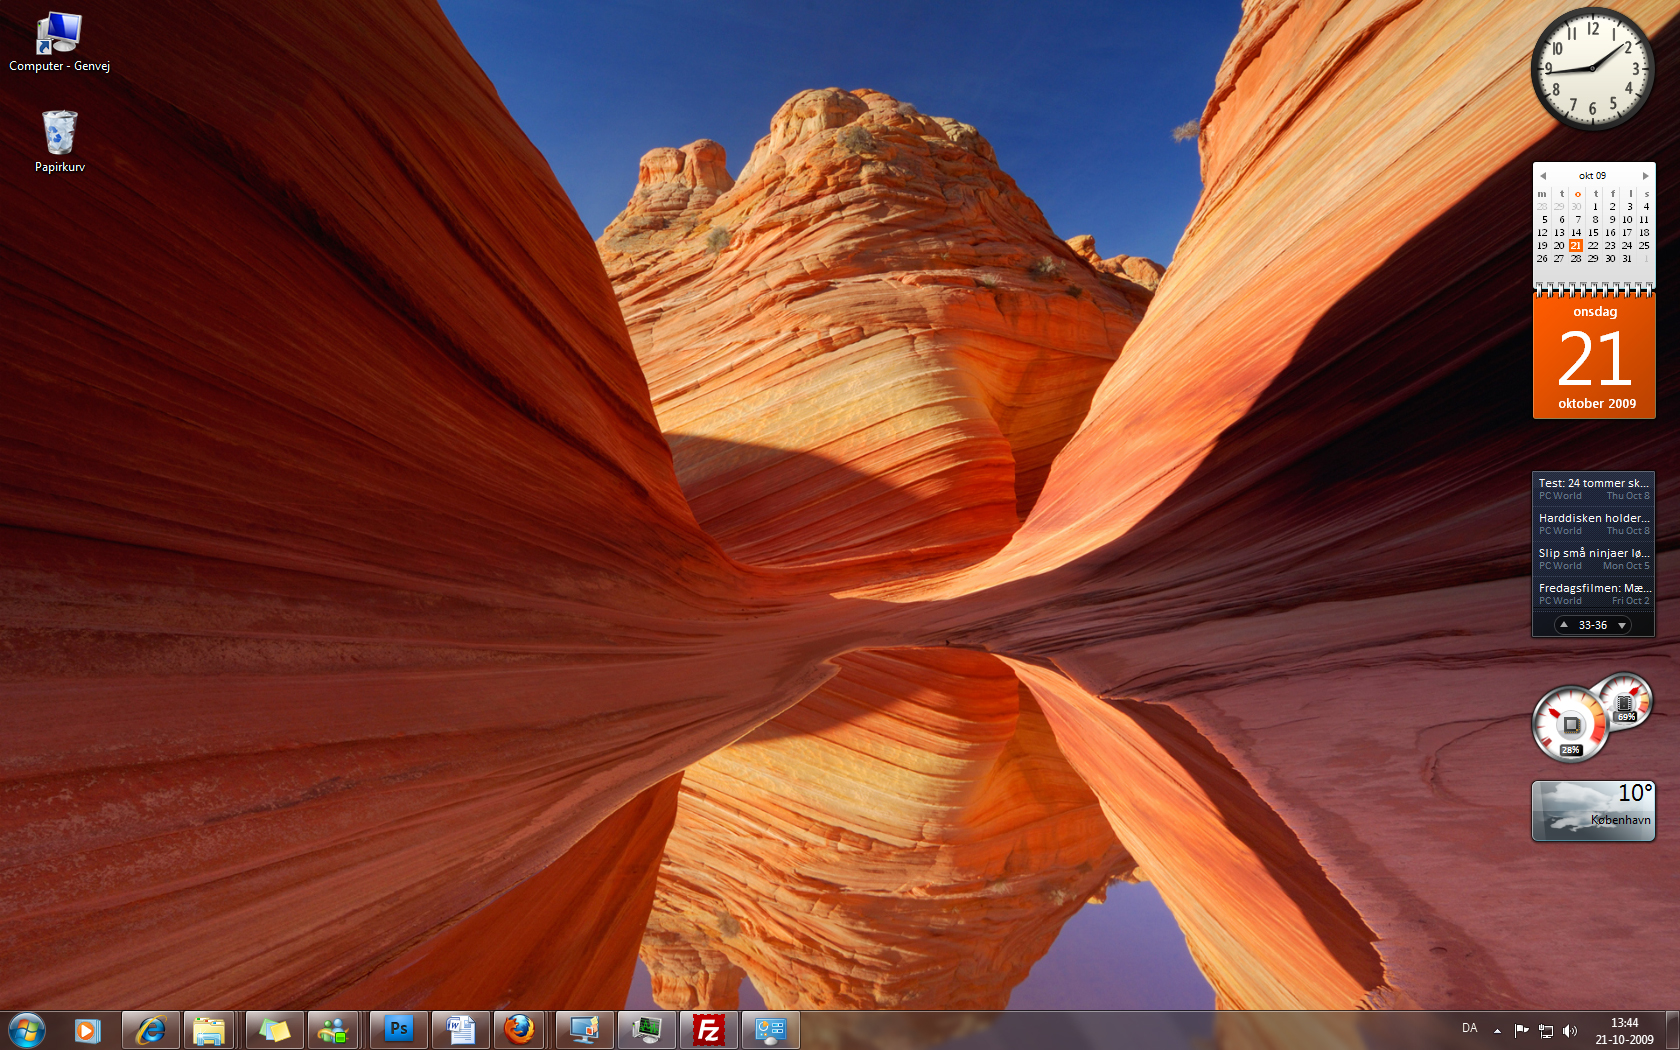Click the DA input language indicator

click(x=1469, y=1028)
